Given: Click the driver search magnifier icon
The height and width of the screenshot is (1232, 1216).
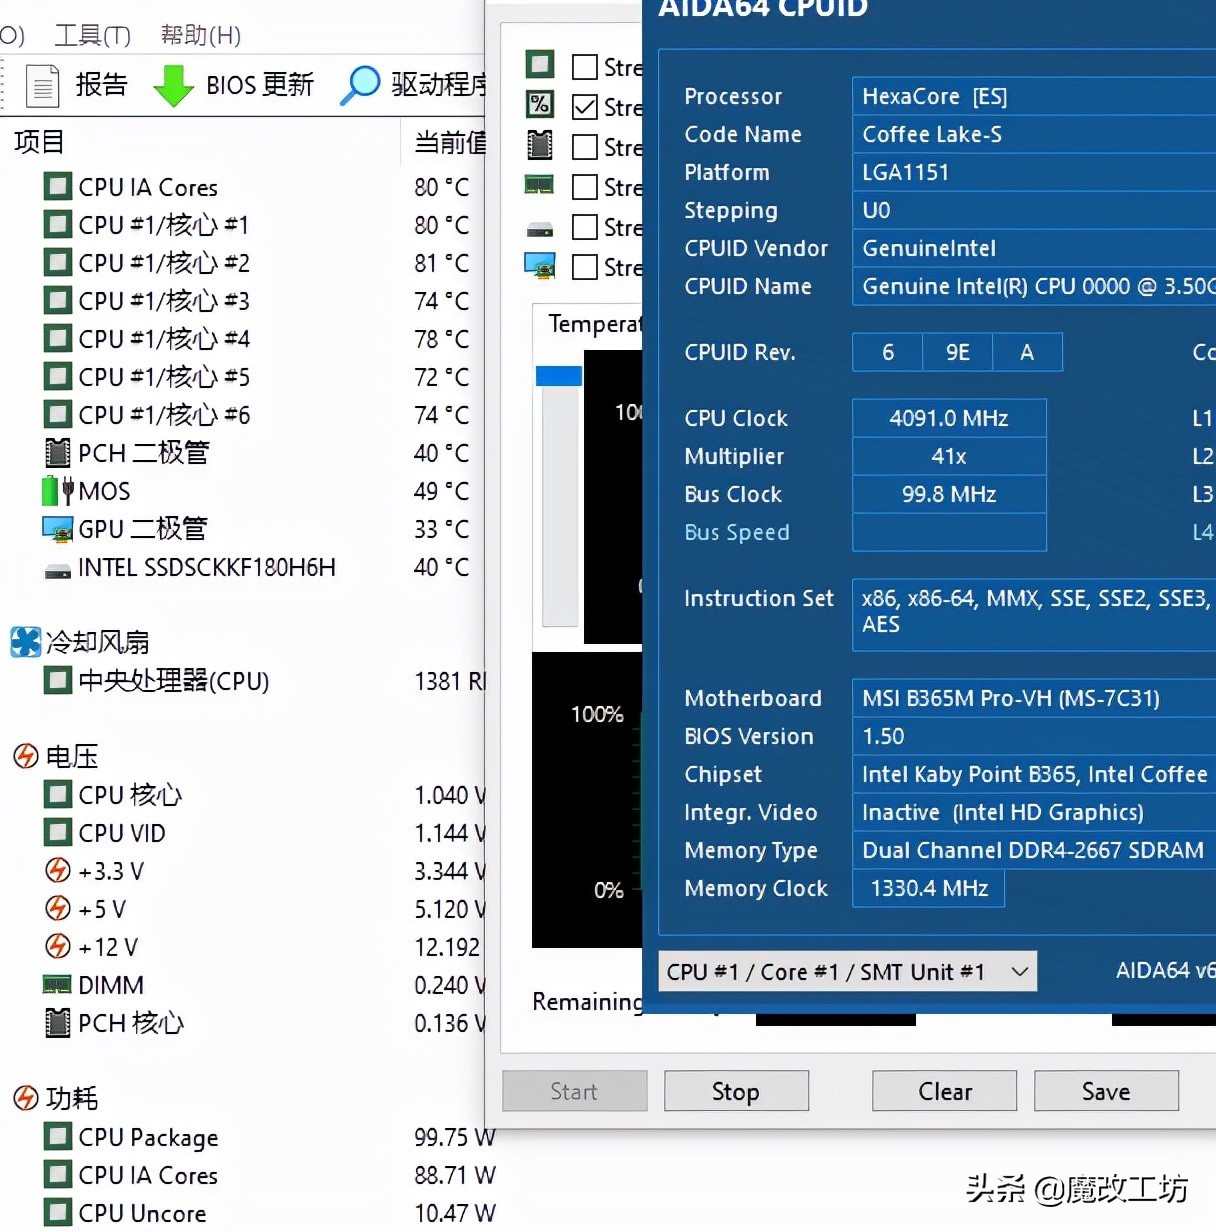Looking at the screenshot, I should 360,85.
